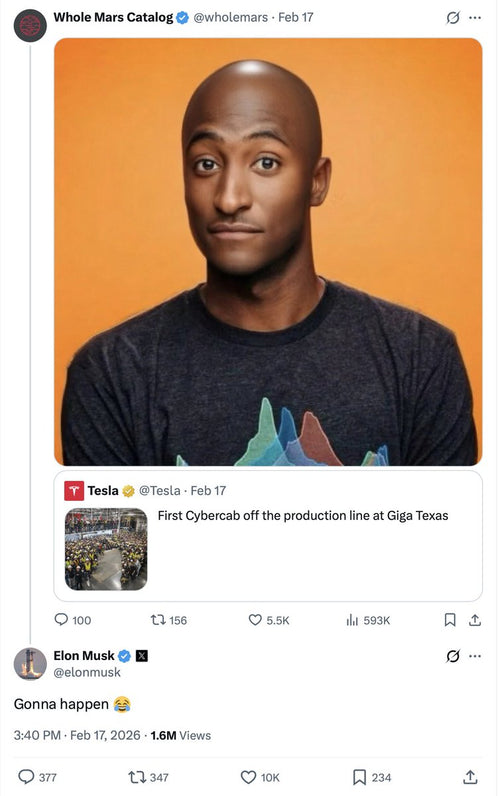Share Elon Musk's post via upload icon
Image resolution: width=500 pixels, height=796 pixels.
(x=471, y=777)
